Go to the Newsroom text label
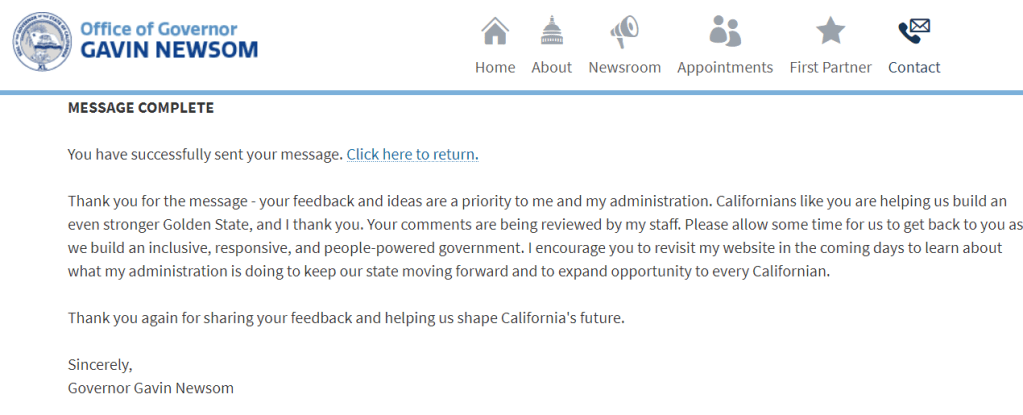This screenshot has width=1023, height=415. (624, 68)
